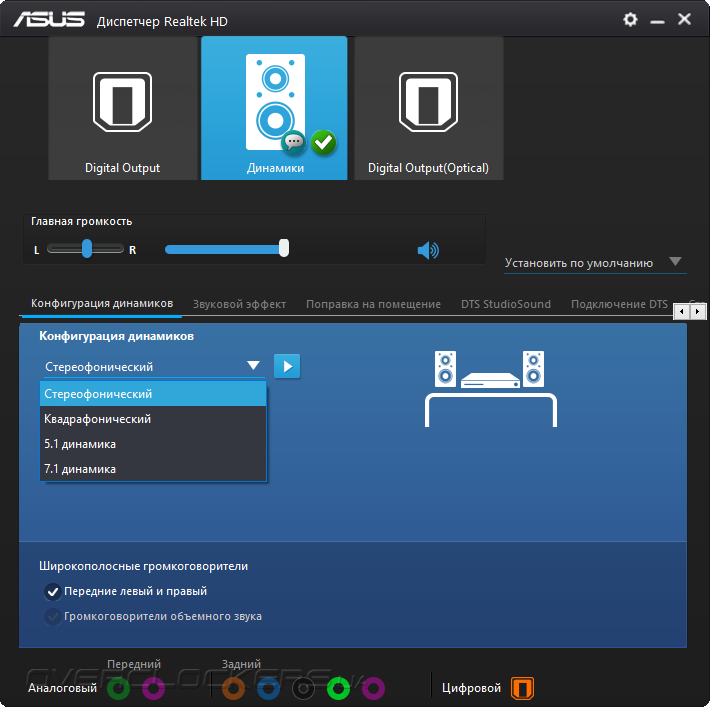710x707 pixels.
Task: Collapse the Стереофонический speaker configuration dropdown
Action: point(153,366)
